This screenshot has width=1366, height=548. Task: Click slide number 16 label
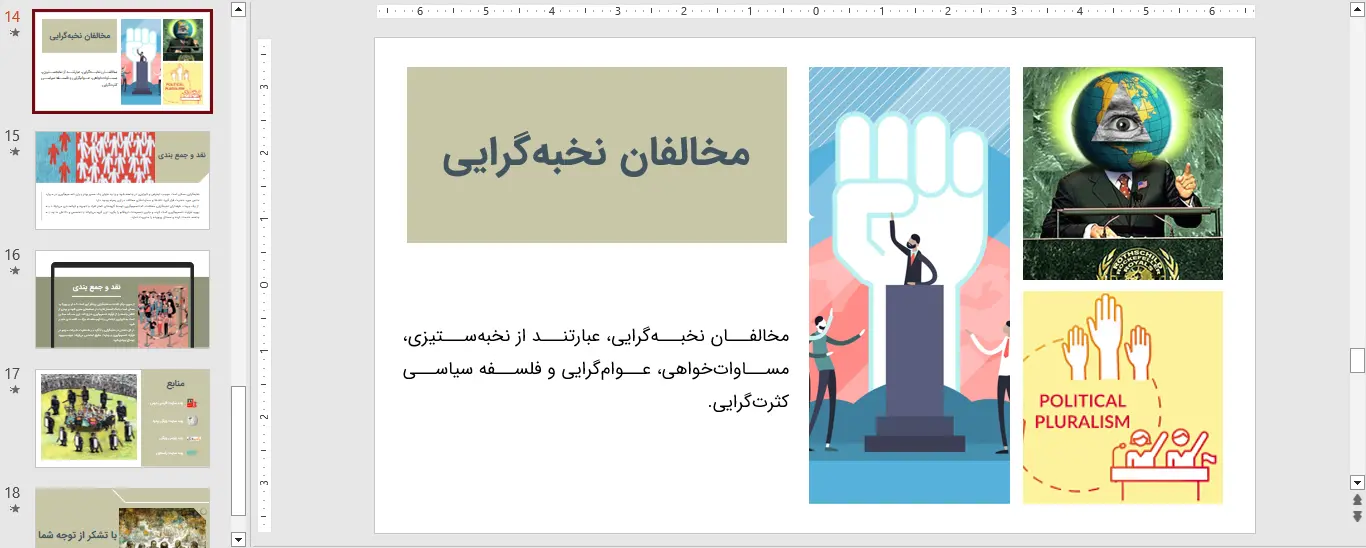pyautogui.click(x=12, y=255)
